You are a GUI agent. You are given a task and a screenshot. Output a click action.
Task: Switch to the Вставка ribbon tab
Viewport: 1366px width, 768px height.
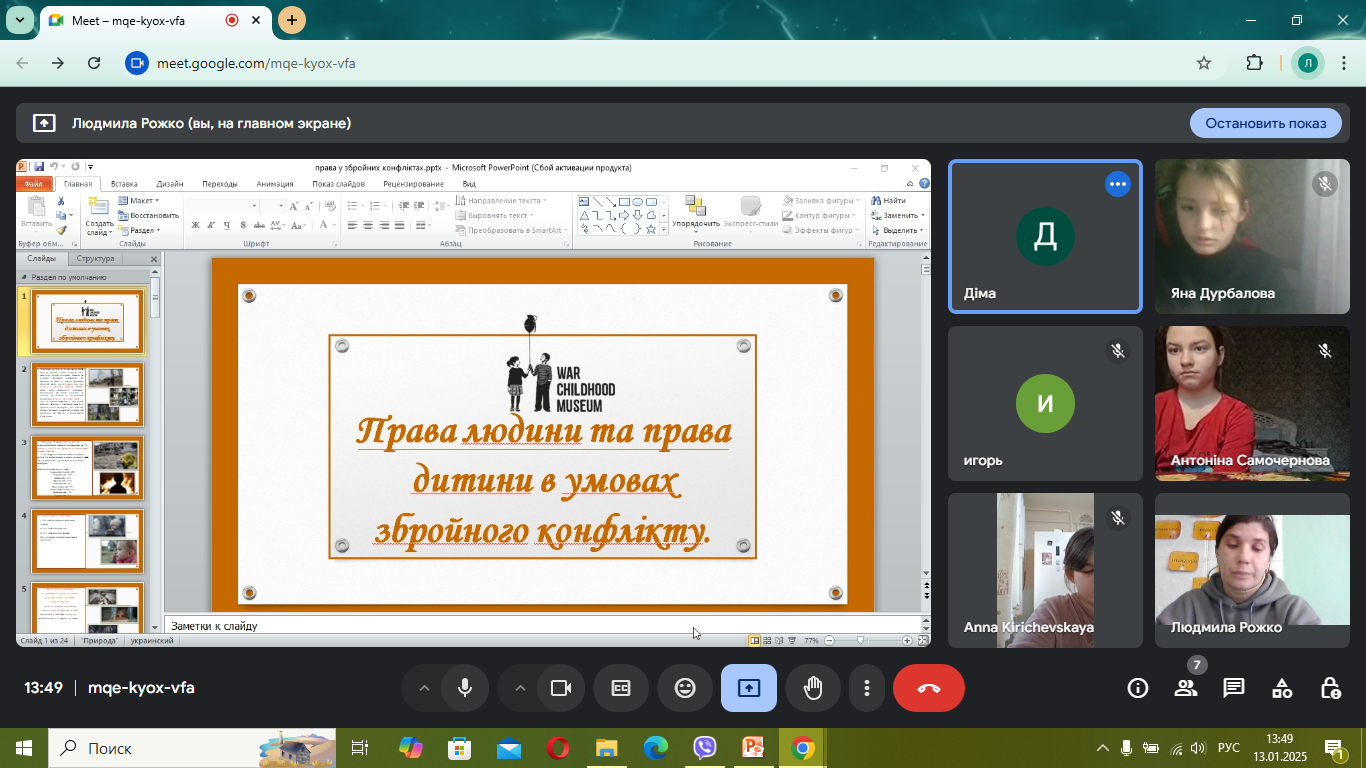(124, 184)
